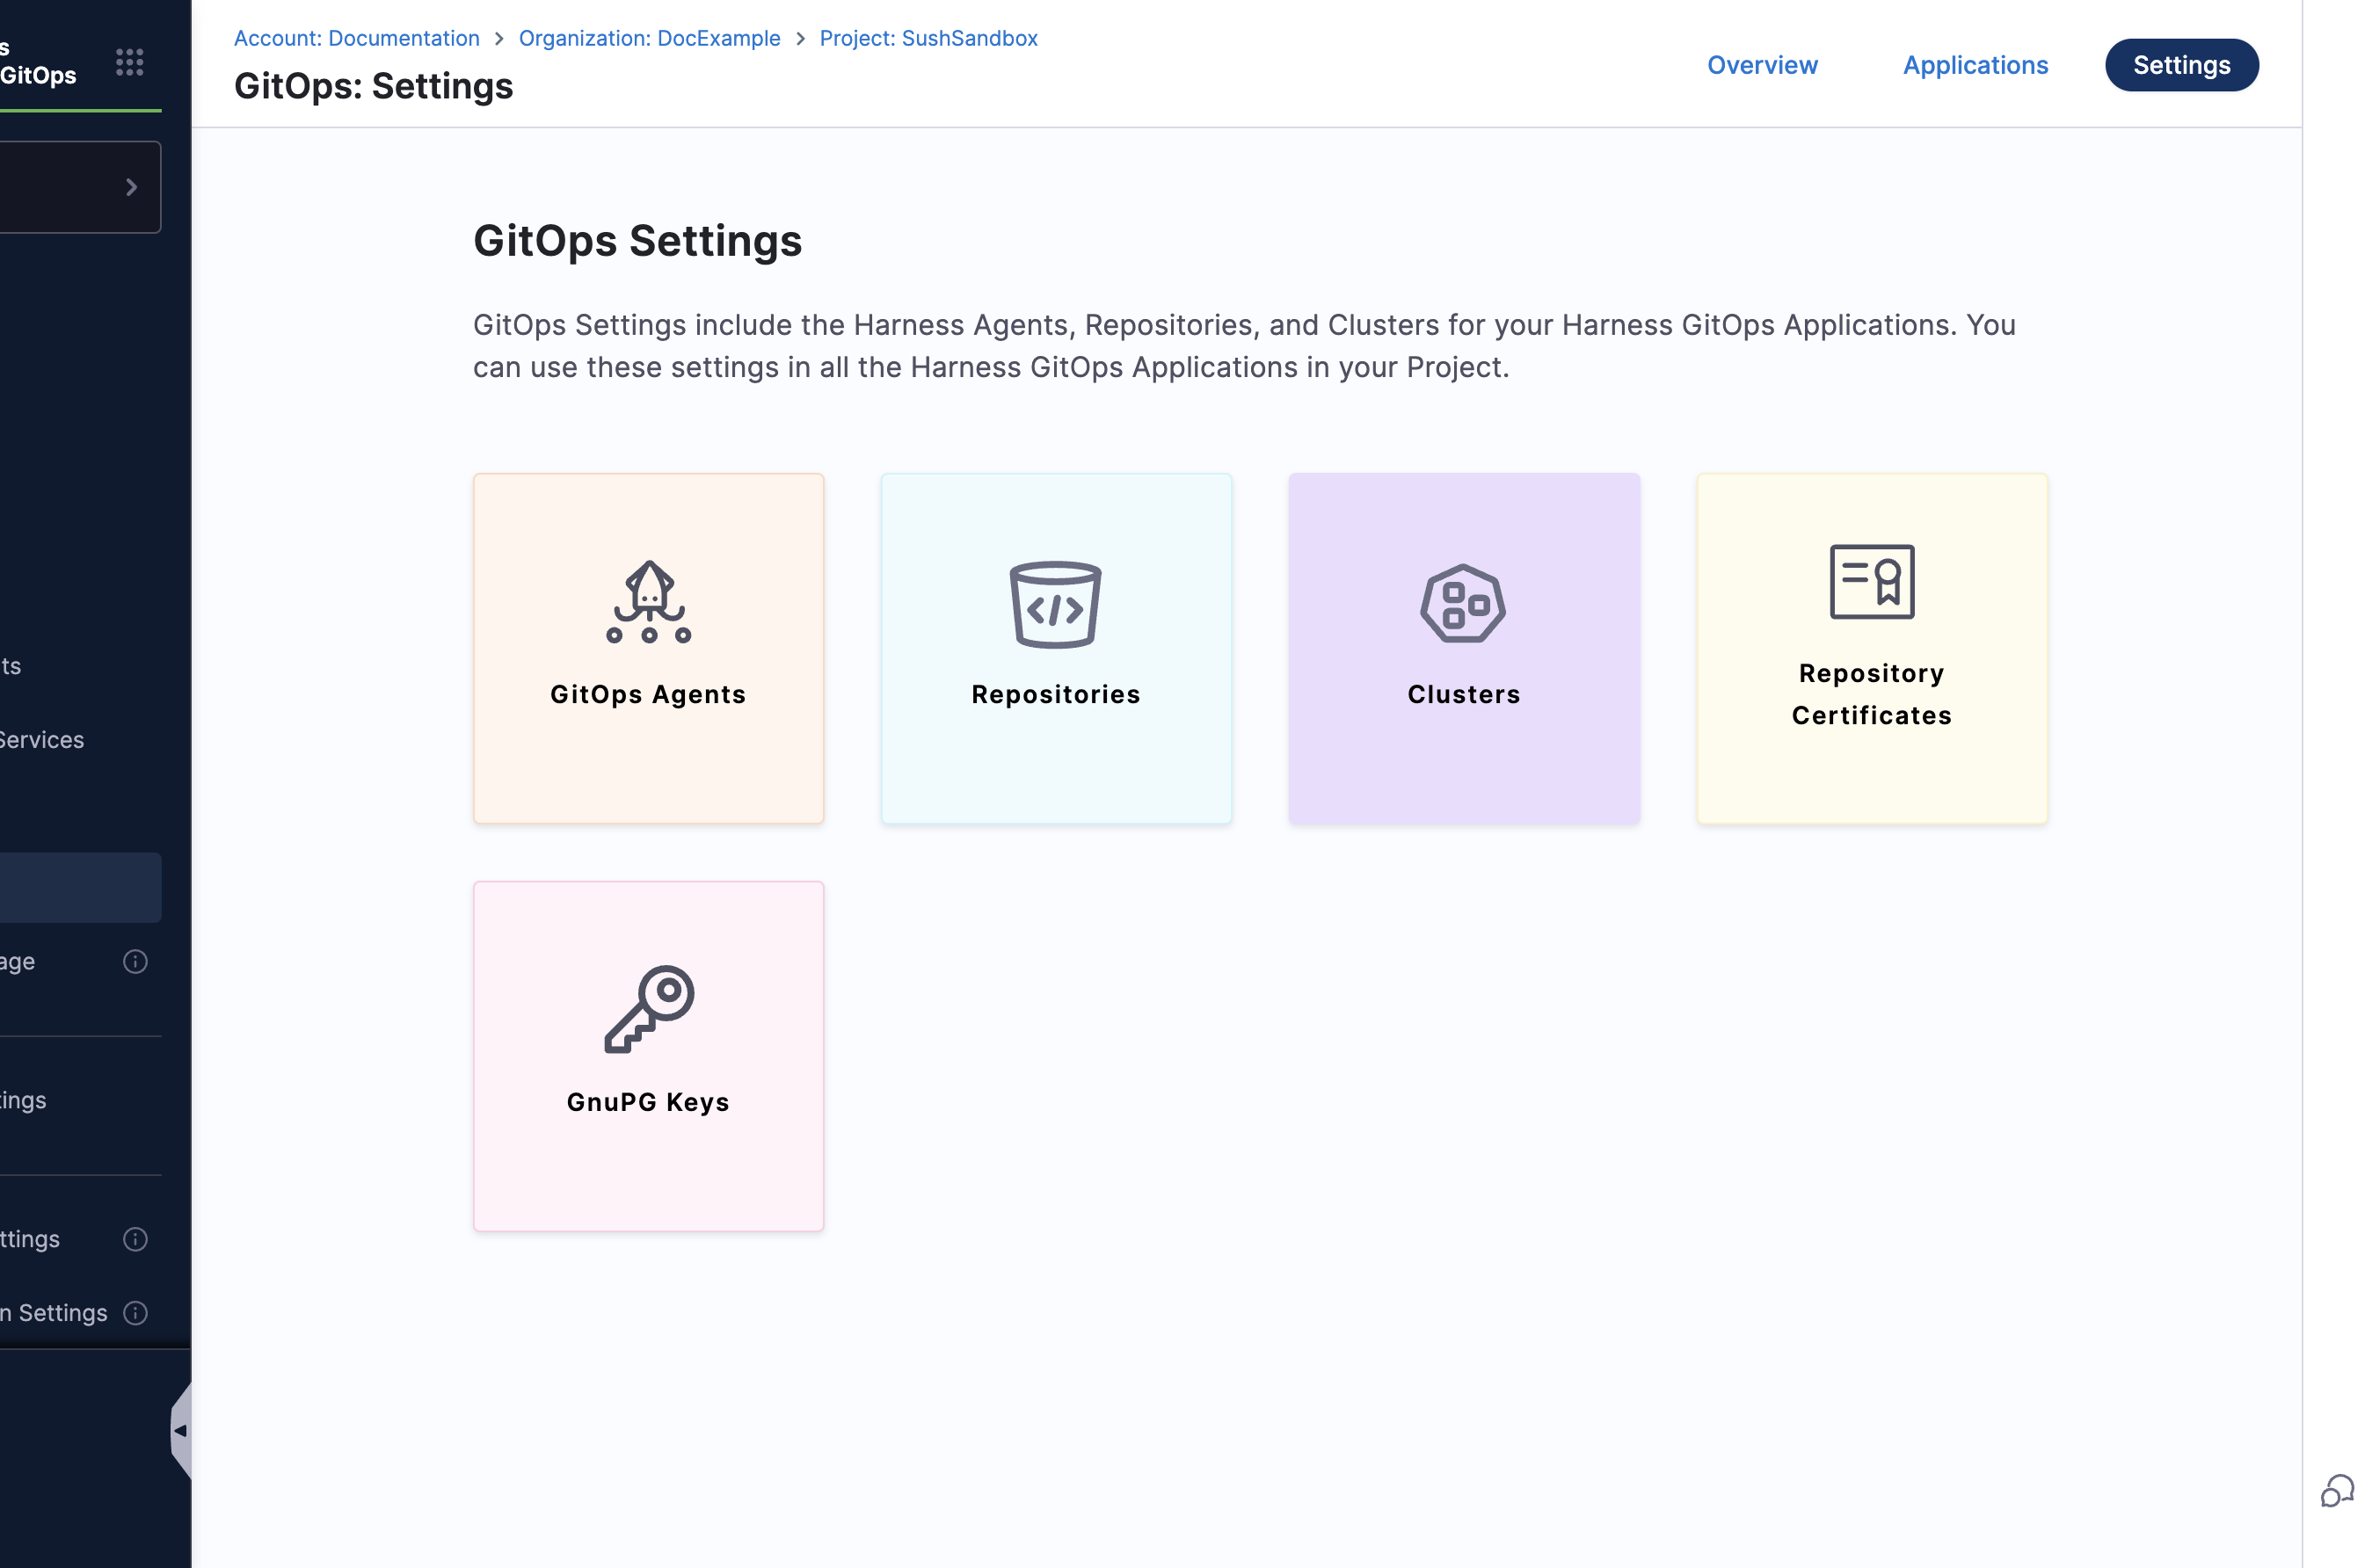This screenshot has width=2372, height=1568.
Task: Select the highlighted sidebar menu item
Action: (x=80, y=888)
